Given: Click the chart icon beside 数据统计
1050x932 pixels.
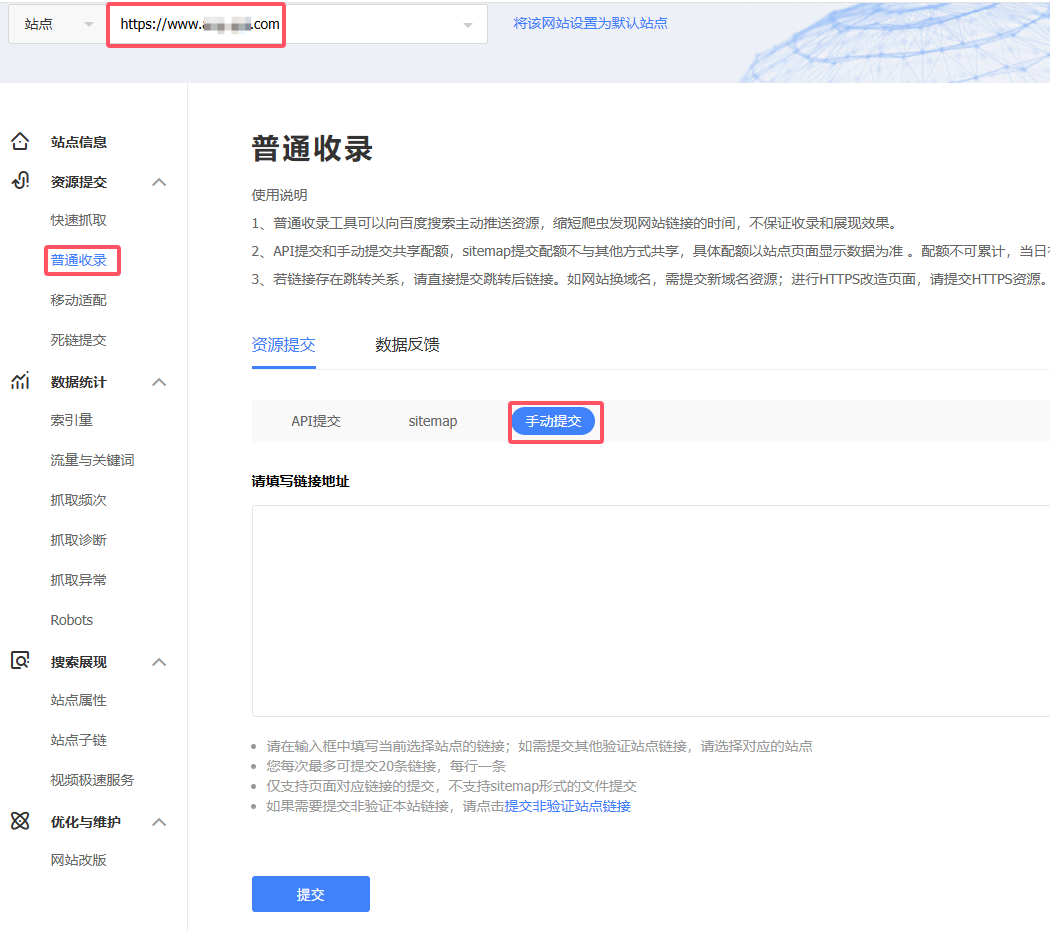Looking at the screenshot, I should click(20, 381).
